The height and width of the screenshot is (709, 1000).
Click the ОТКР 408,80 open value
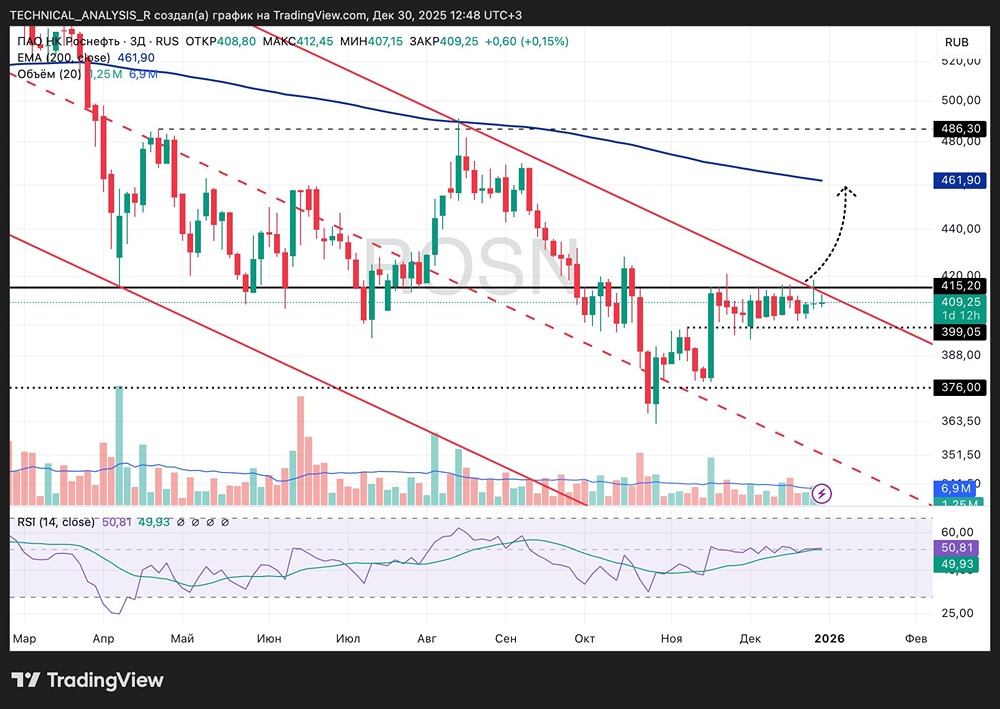(221, 41)
